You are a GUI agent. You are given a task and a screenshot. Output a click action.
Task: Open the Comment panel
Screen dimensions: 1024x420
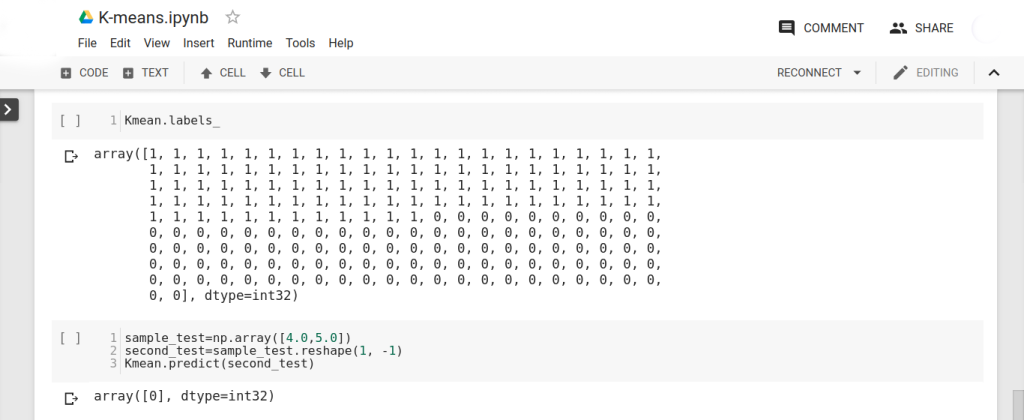pyautogui.click(x=821, y=28)
